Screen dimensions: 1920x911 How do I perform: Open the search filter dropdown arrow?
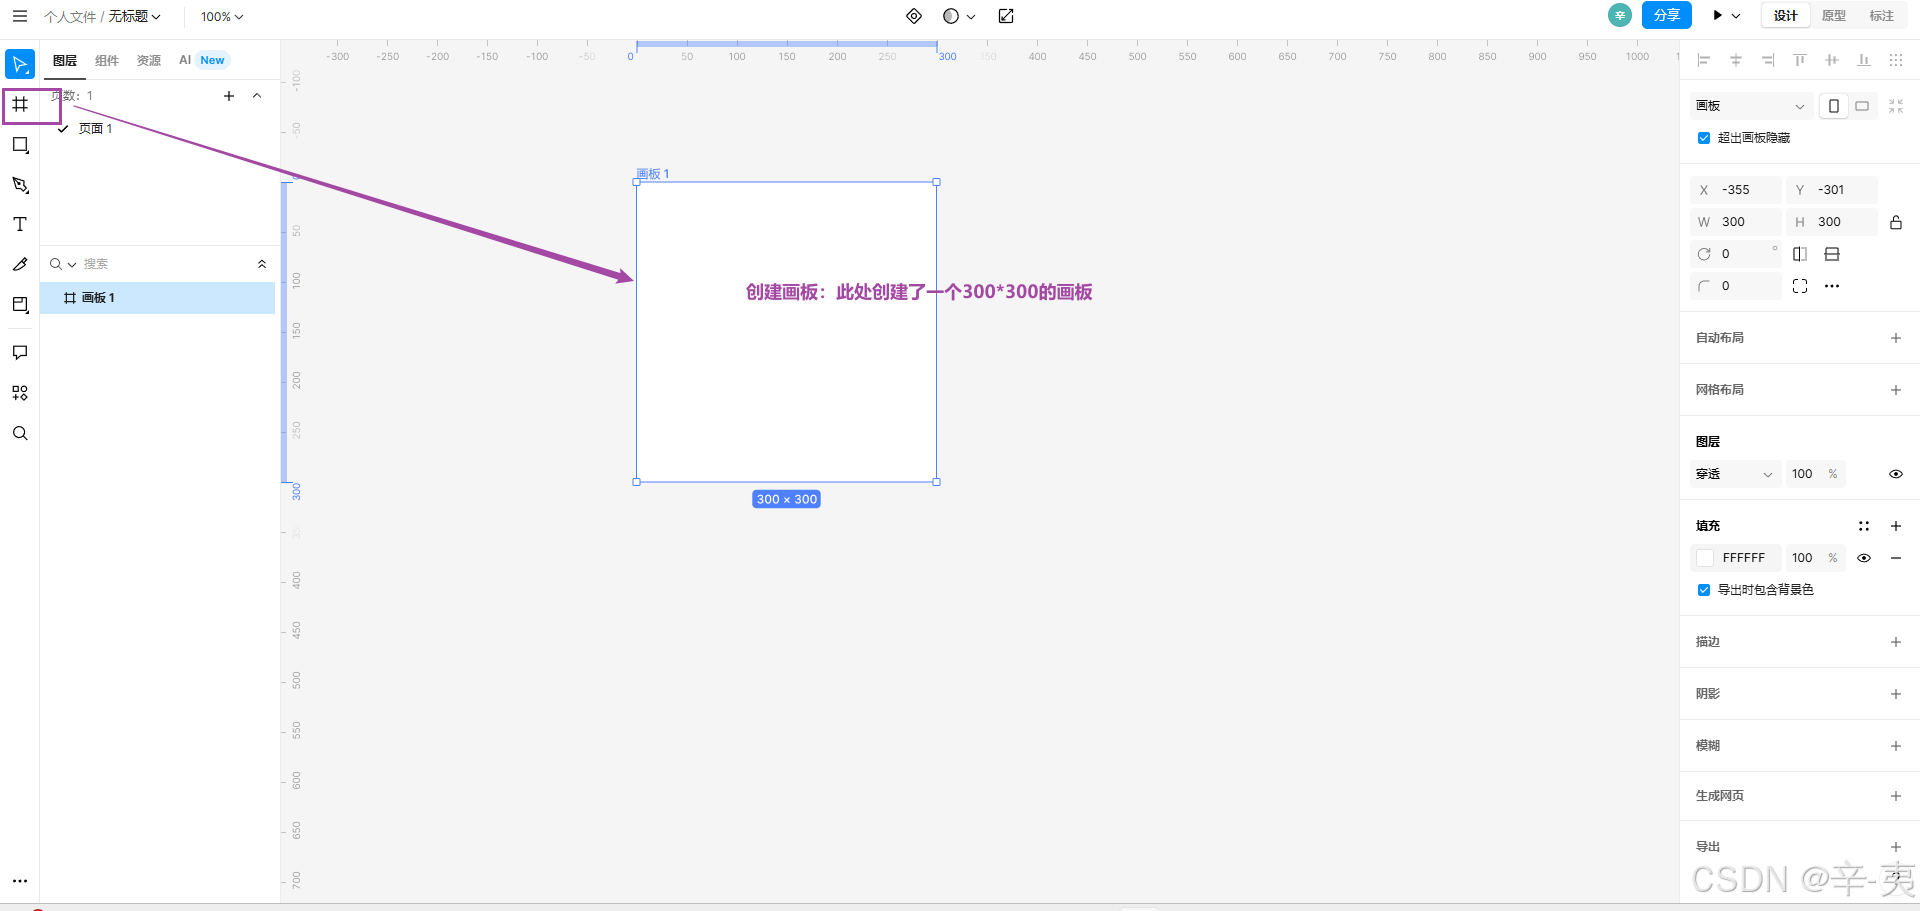click(72, 265)
